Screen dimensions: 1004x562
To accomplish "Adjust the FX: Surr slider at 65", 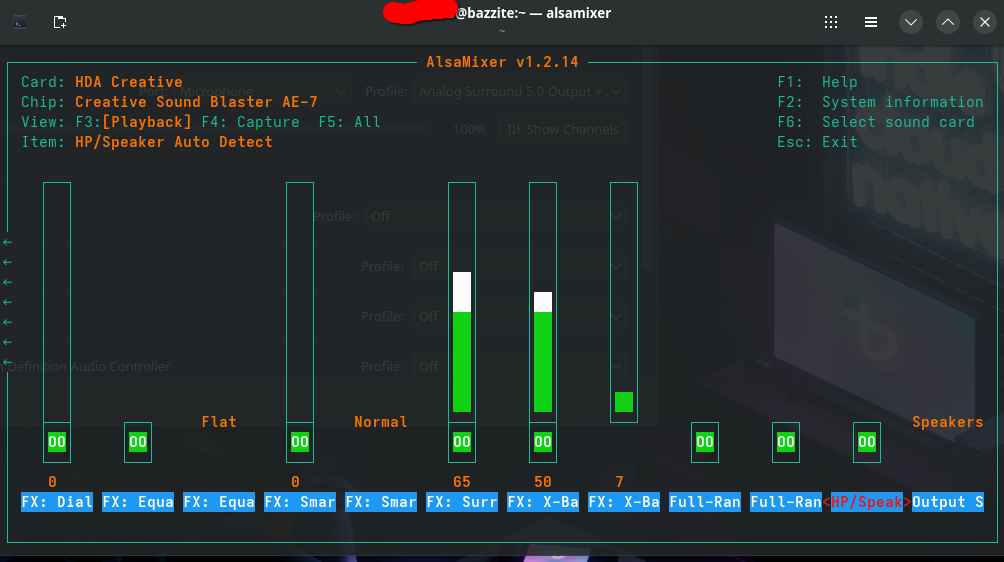I will (x=462, y=302).
